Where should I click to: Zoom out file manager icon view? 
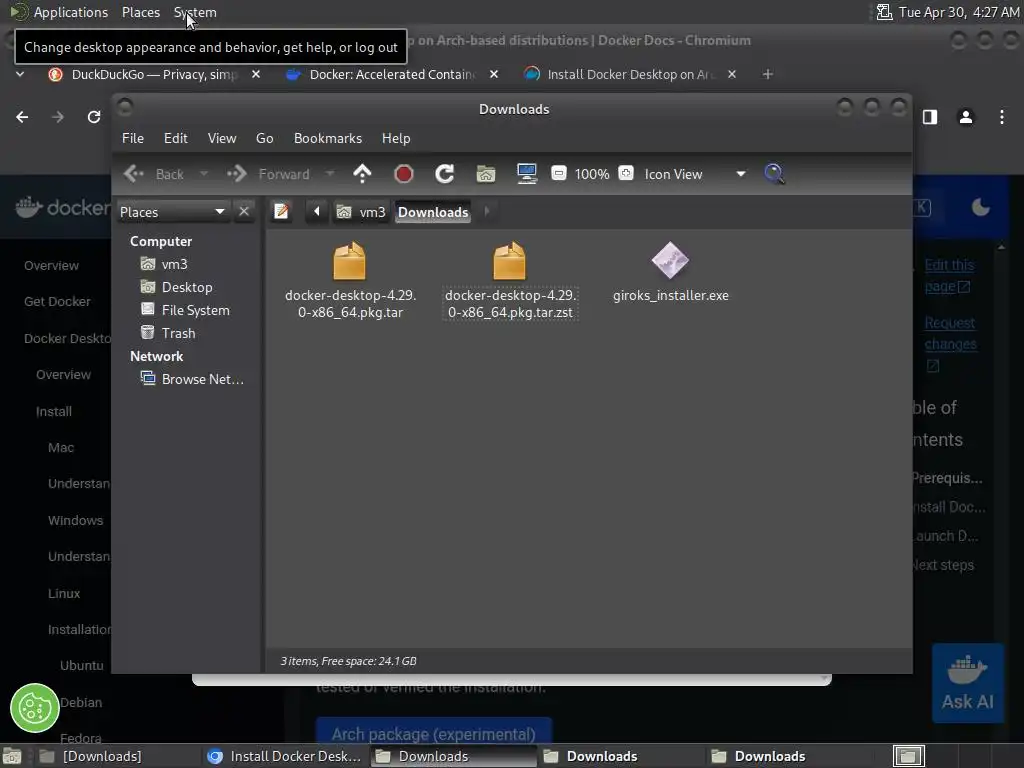click(558, 173)
